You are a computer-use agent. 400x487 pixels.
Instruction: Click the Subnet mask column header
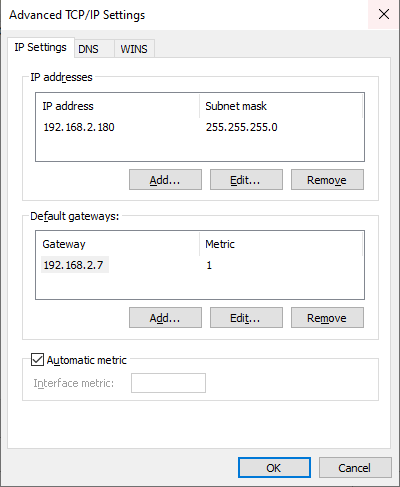pyautogui.click(x=281, y=106)
